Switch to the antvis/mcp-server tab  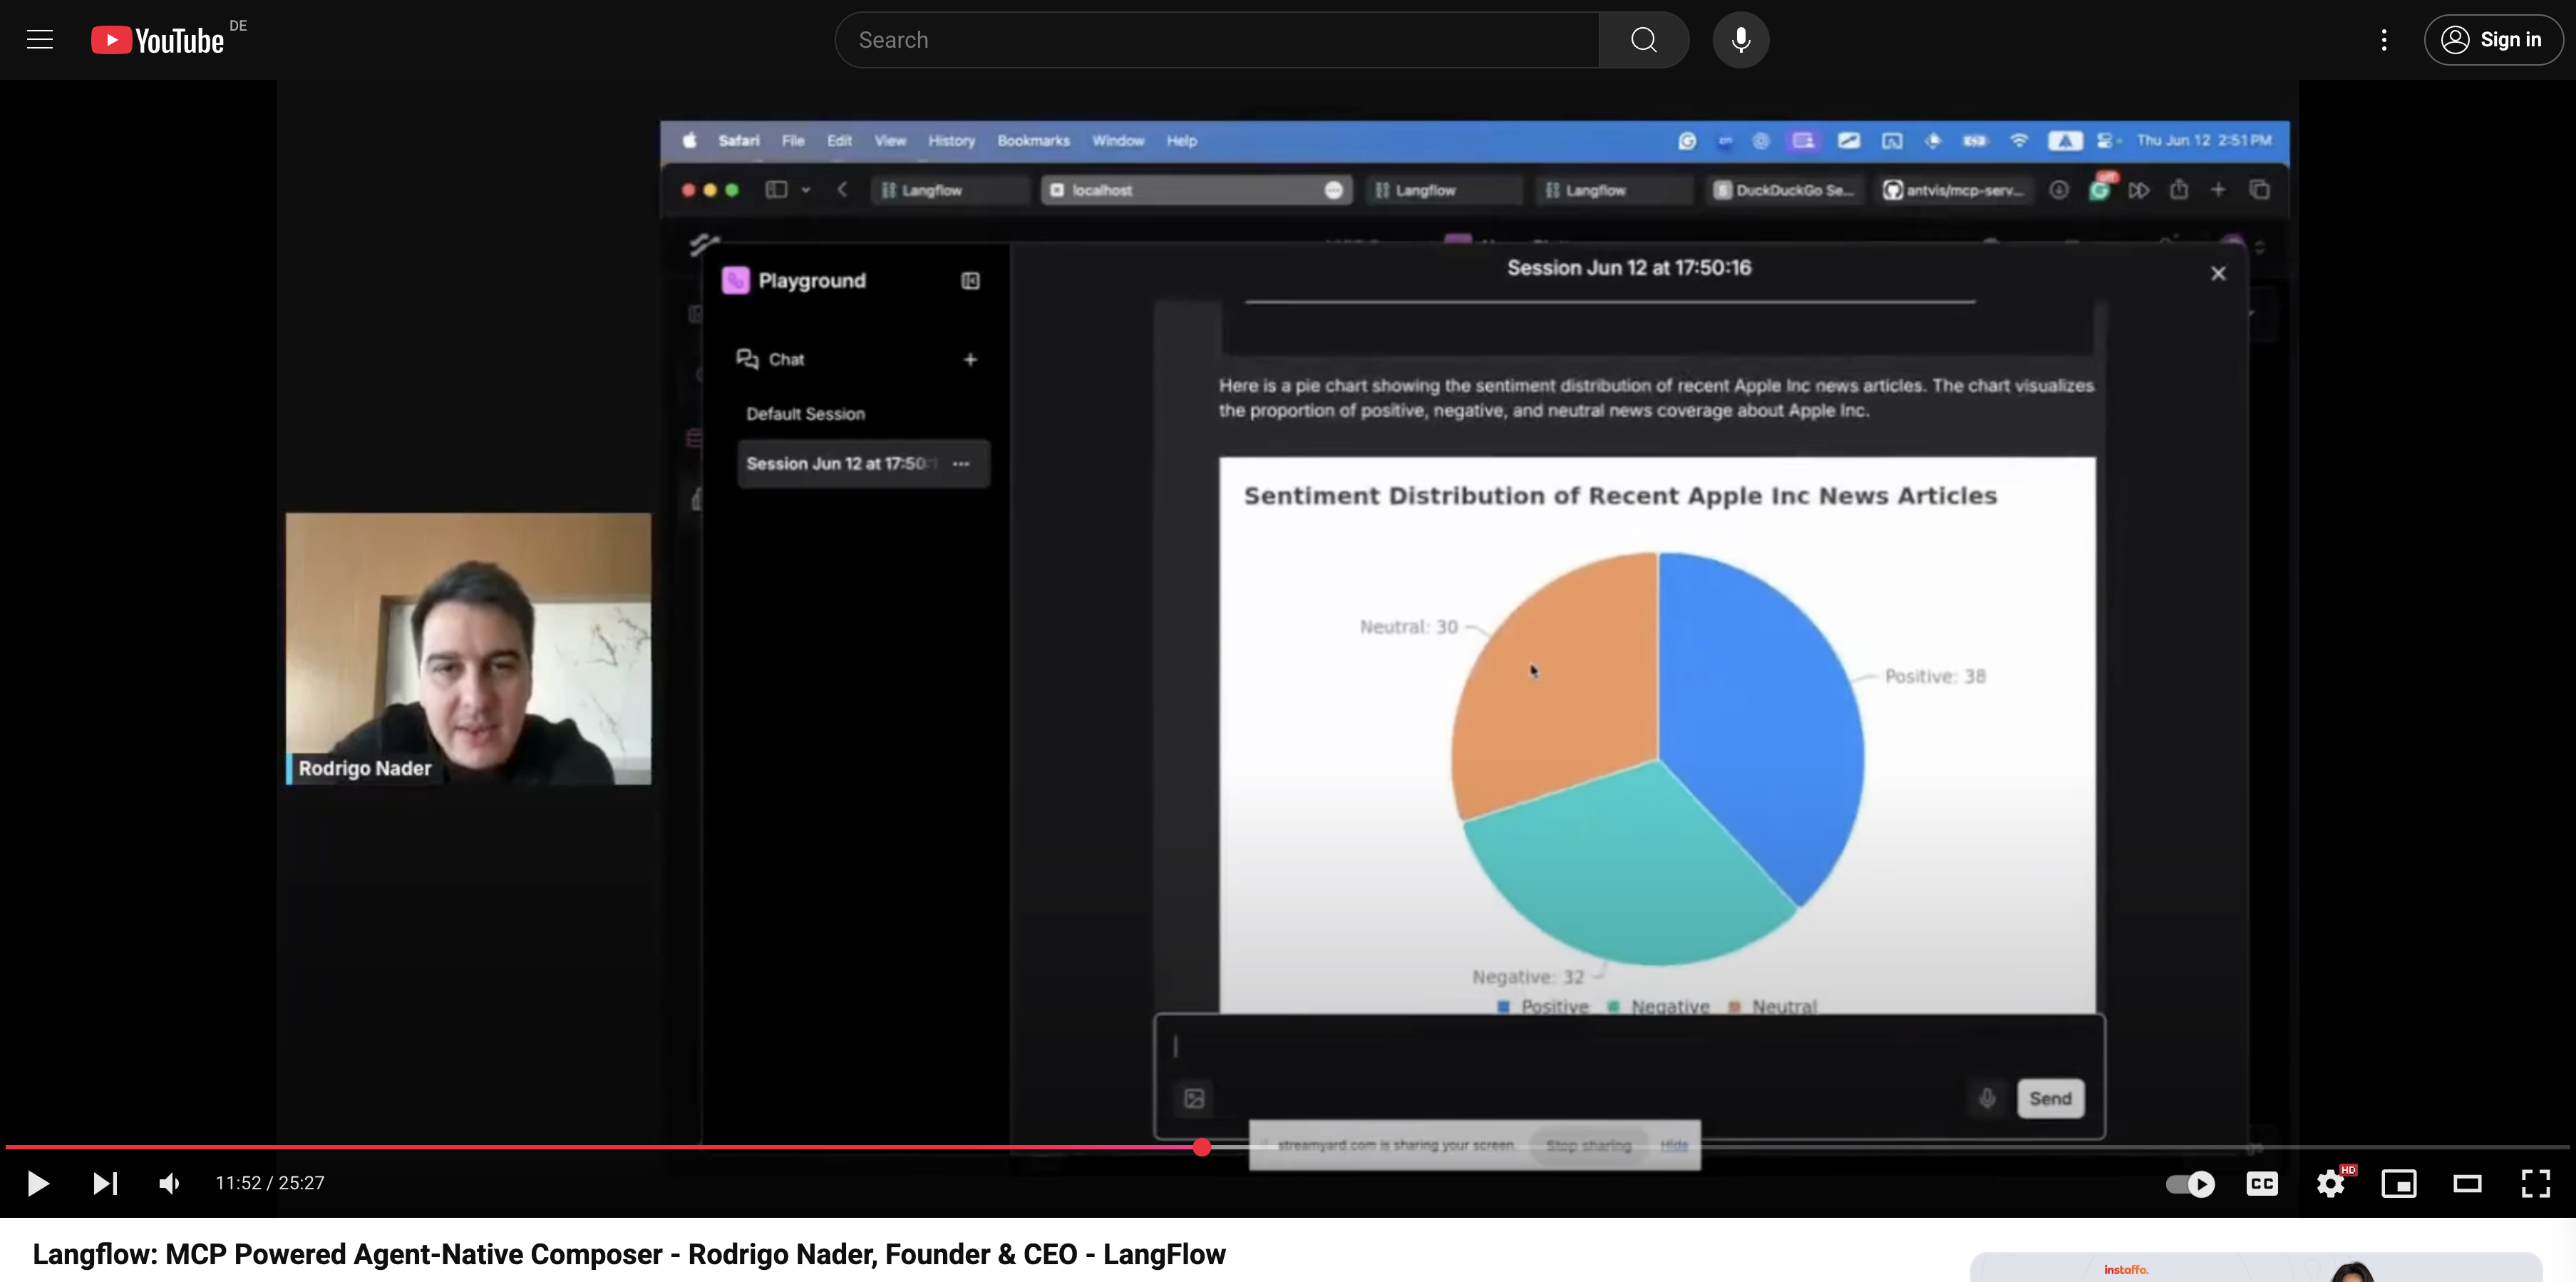1955,190
